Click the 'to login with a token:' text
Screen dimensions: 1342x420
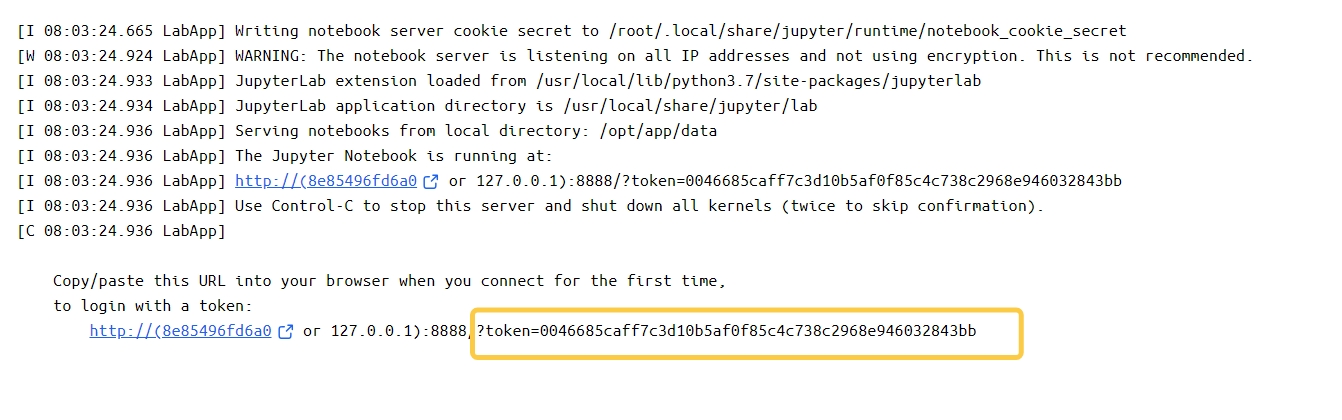pyautogui.click(x=153, y=306)
